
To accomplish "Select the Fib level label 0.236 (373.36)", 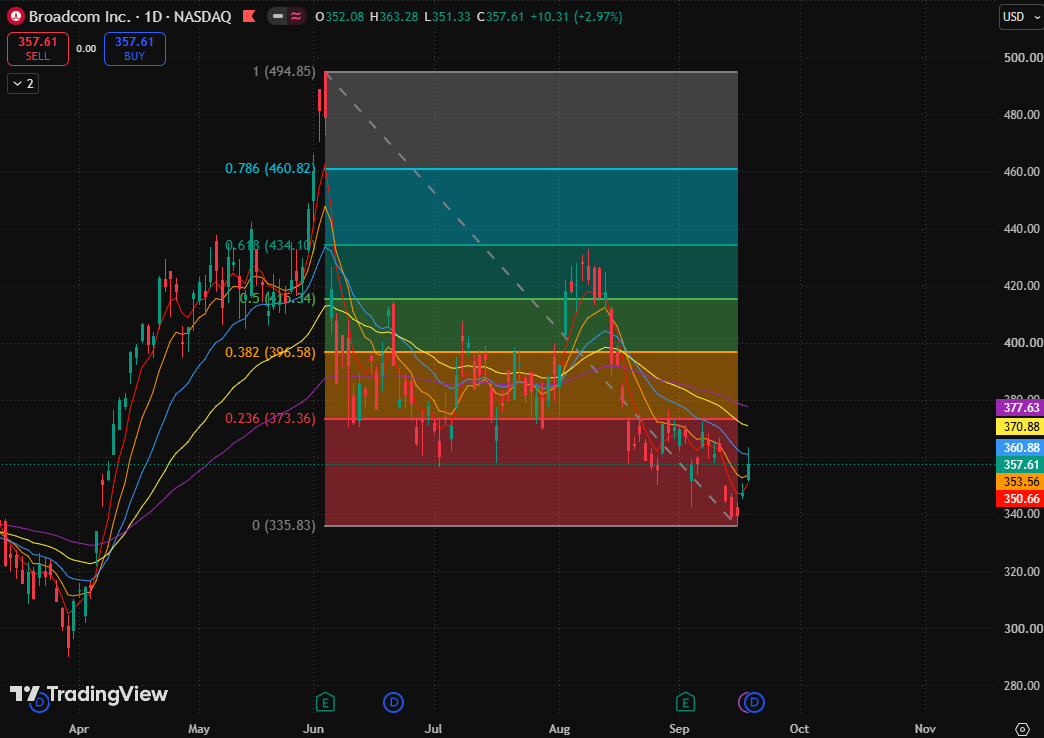I will 270,418.
